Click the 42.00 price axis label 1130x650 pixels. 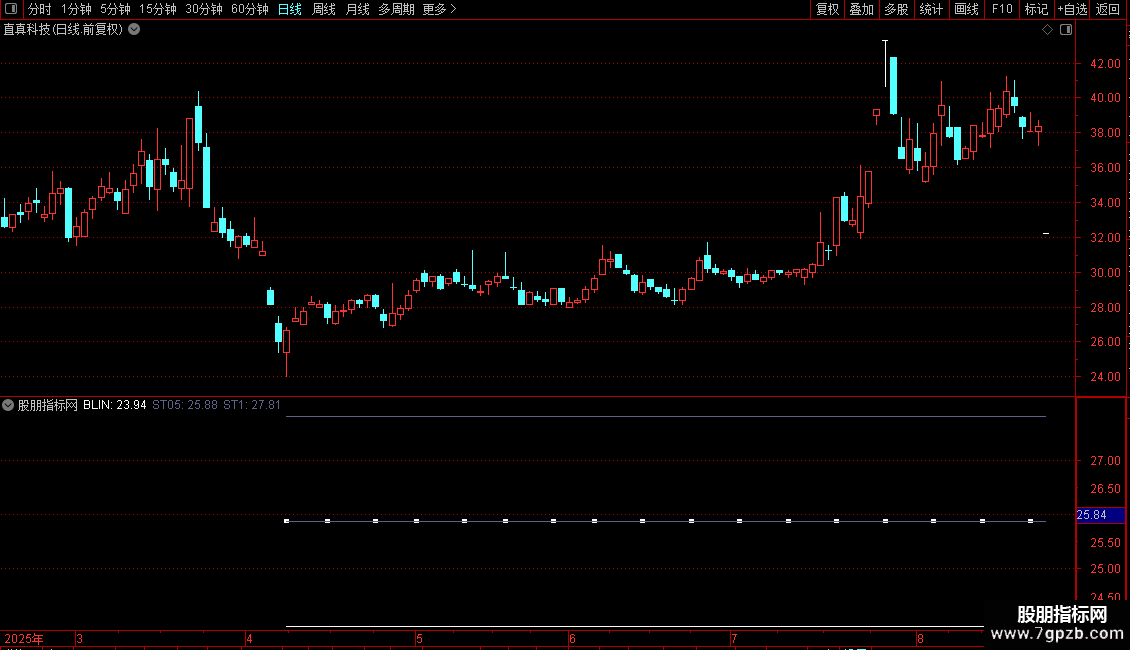click(x=1105, y=63)
